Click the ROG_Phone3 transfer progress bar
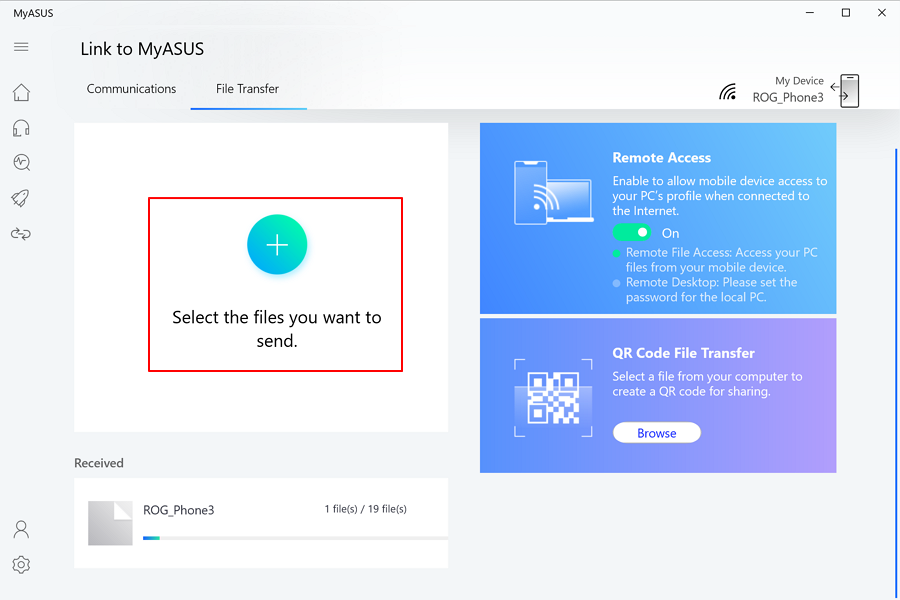 click(x=295, y=538)
